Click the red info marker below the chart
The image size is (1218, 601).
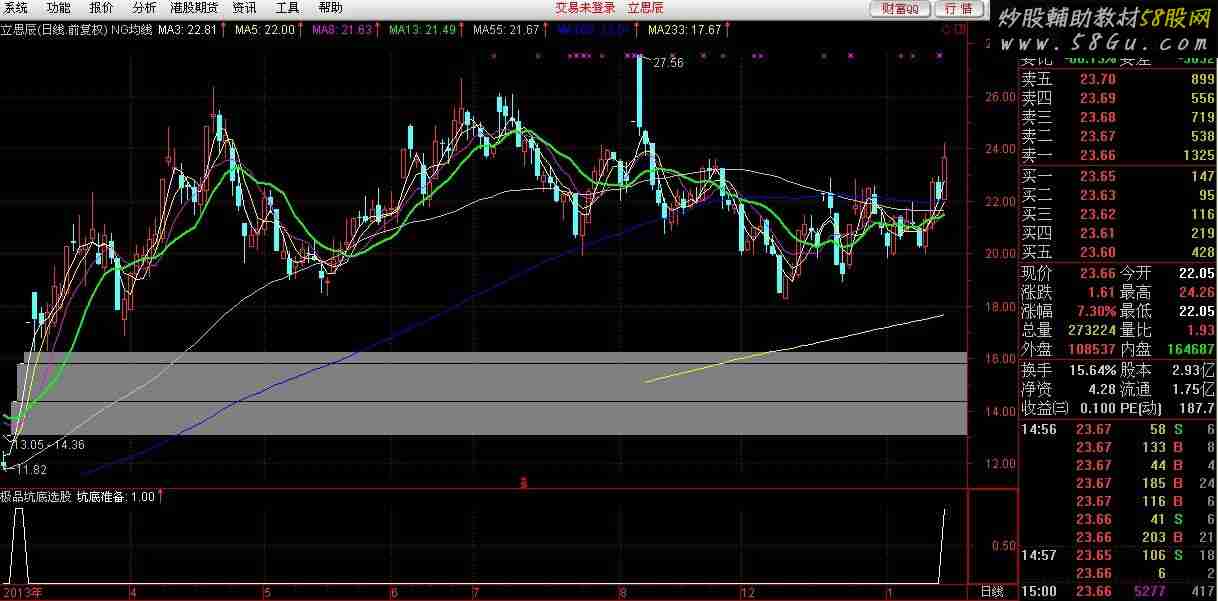coord(523,483)
